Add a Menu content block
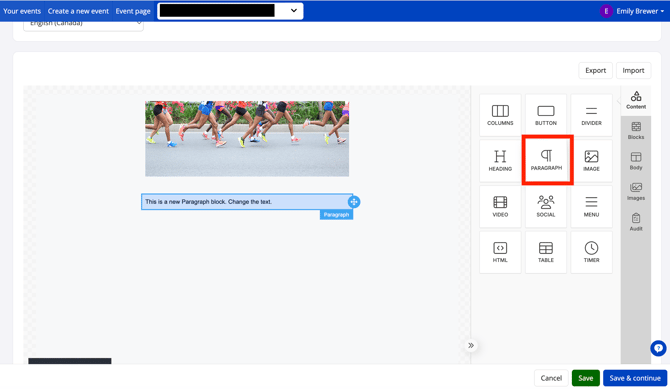Screen dimensions: 670x389 (x=591, y=206)
